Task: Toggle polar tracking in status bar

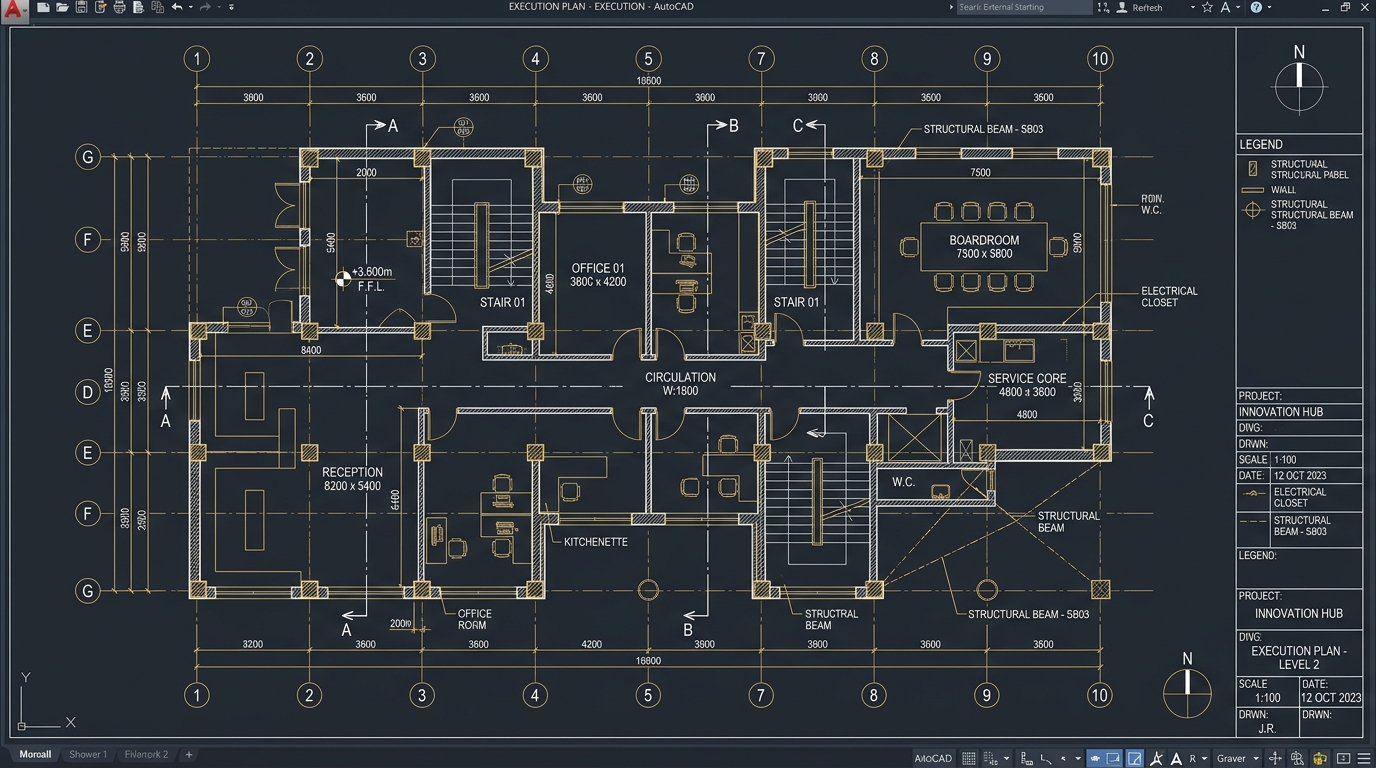Action: 1046,758
